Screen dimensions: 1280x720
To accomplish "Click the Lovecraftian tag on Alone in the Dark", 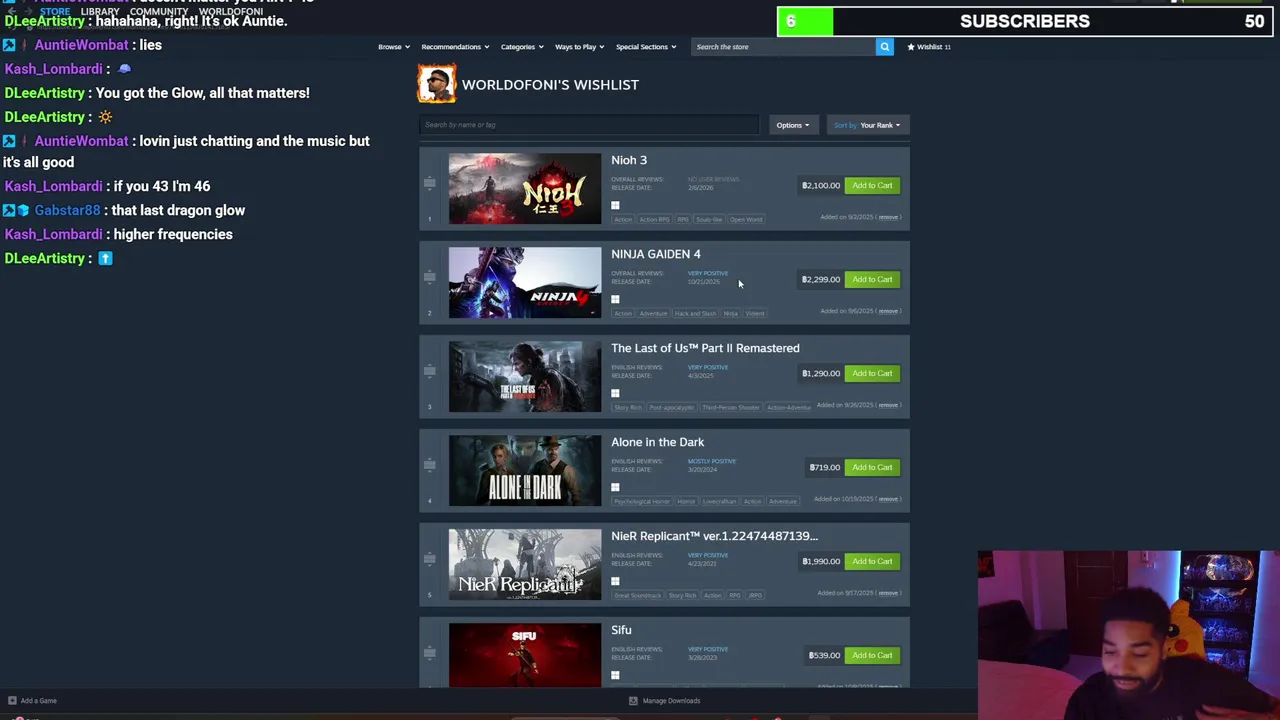I will click(x=720, y=501).
